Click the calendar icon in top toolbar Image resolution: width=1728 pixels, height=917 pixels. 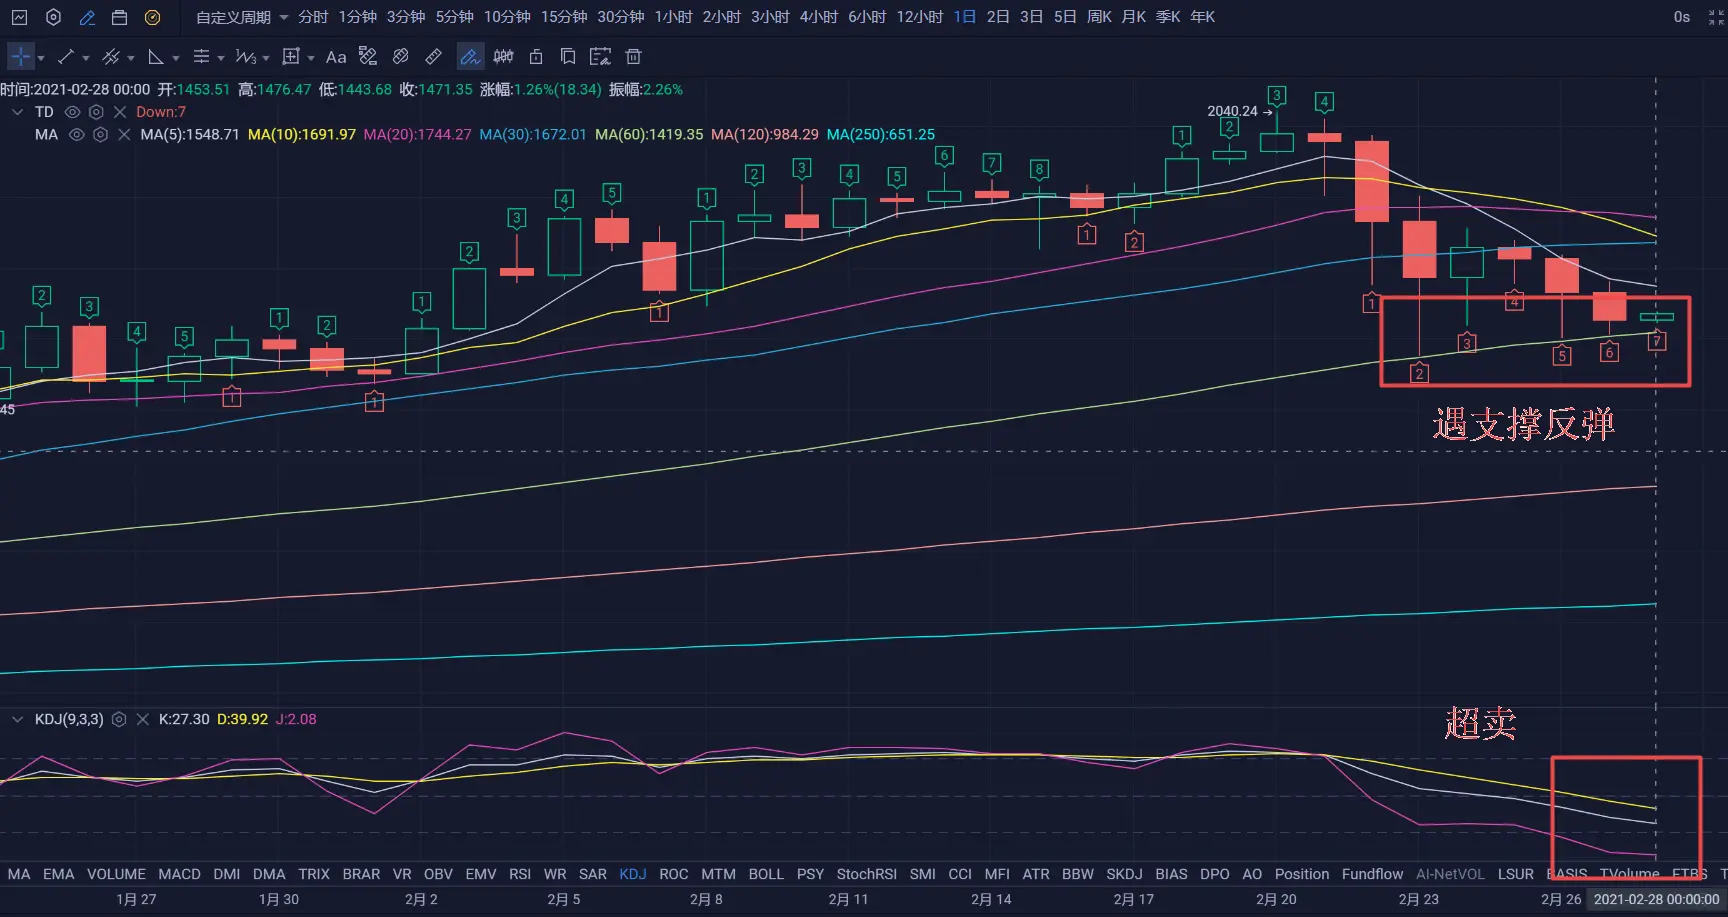tap(119, 17)
